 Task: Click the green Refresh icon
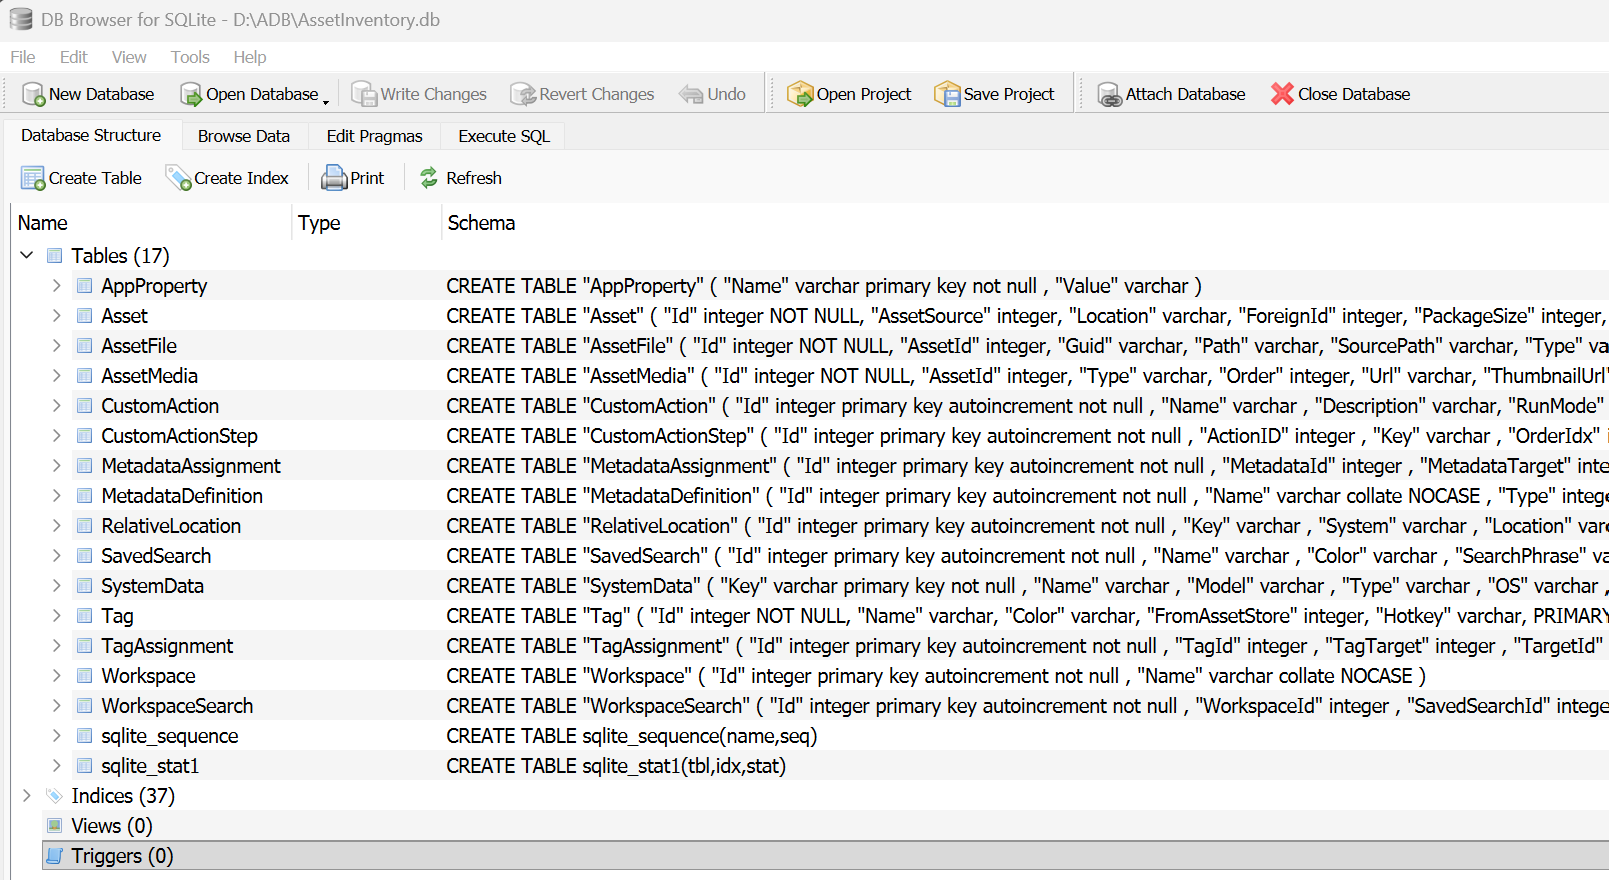[x=429, y=178]
